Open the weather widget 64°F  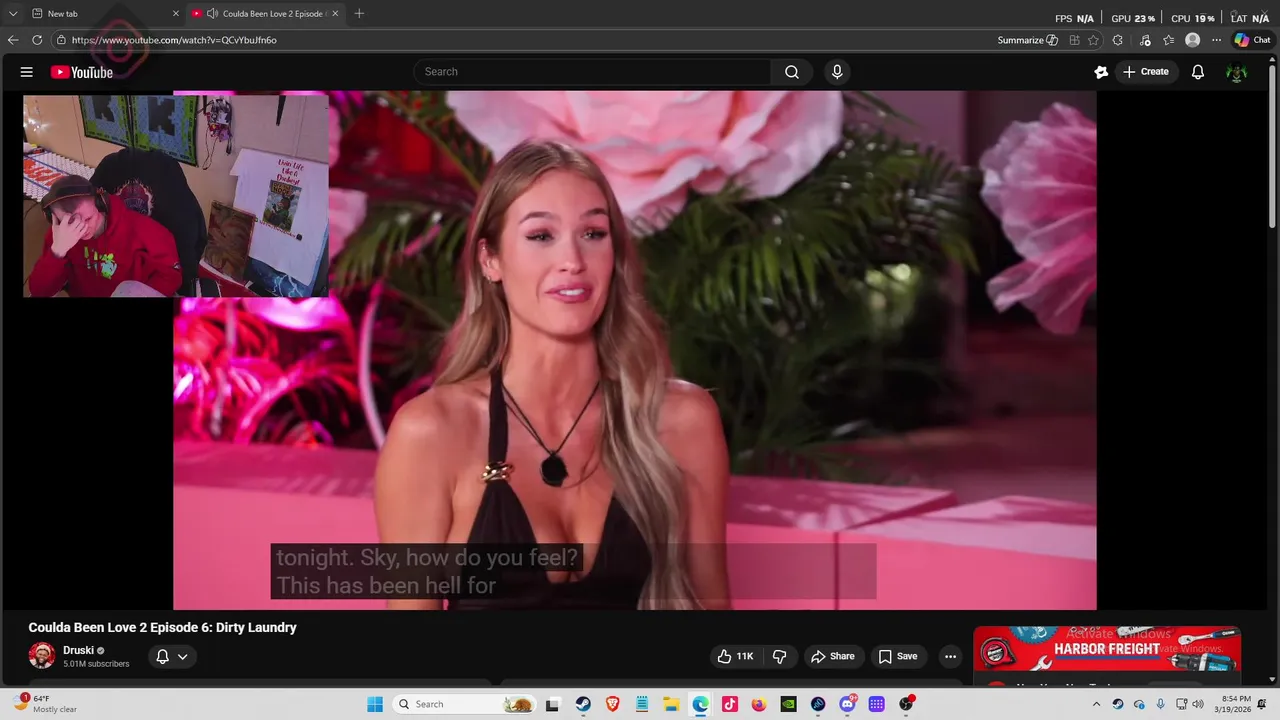point(46,704)
